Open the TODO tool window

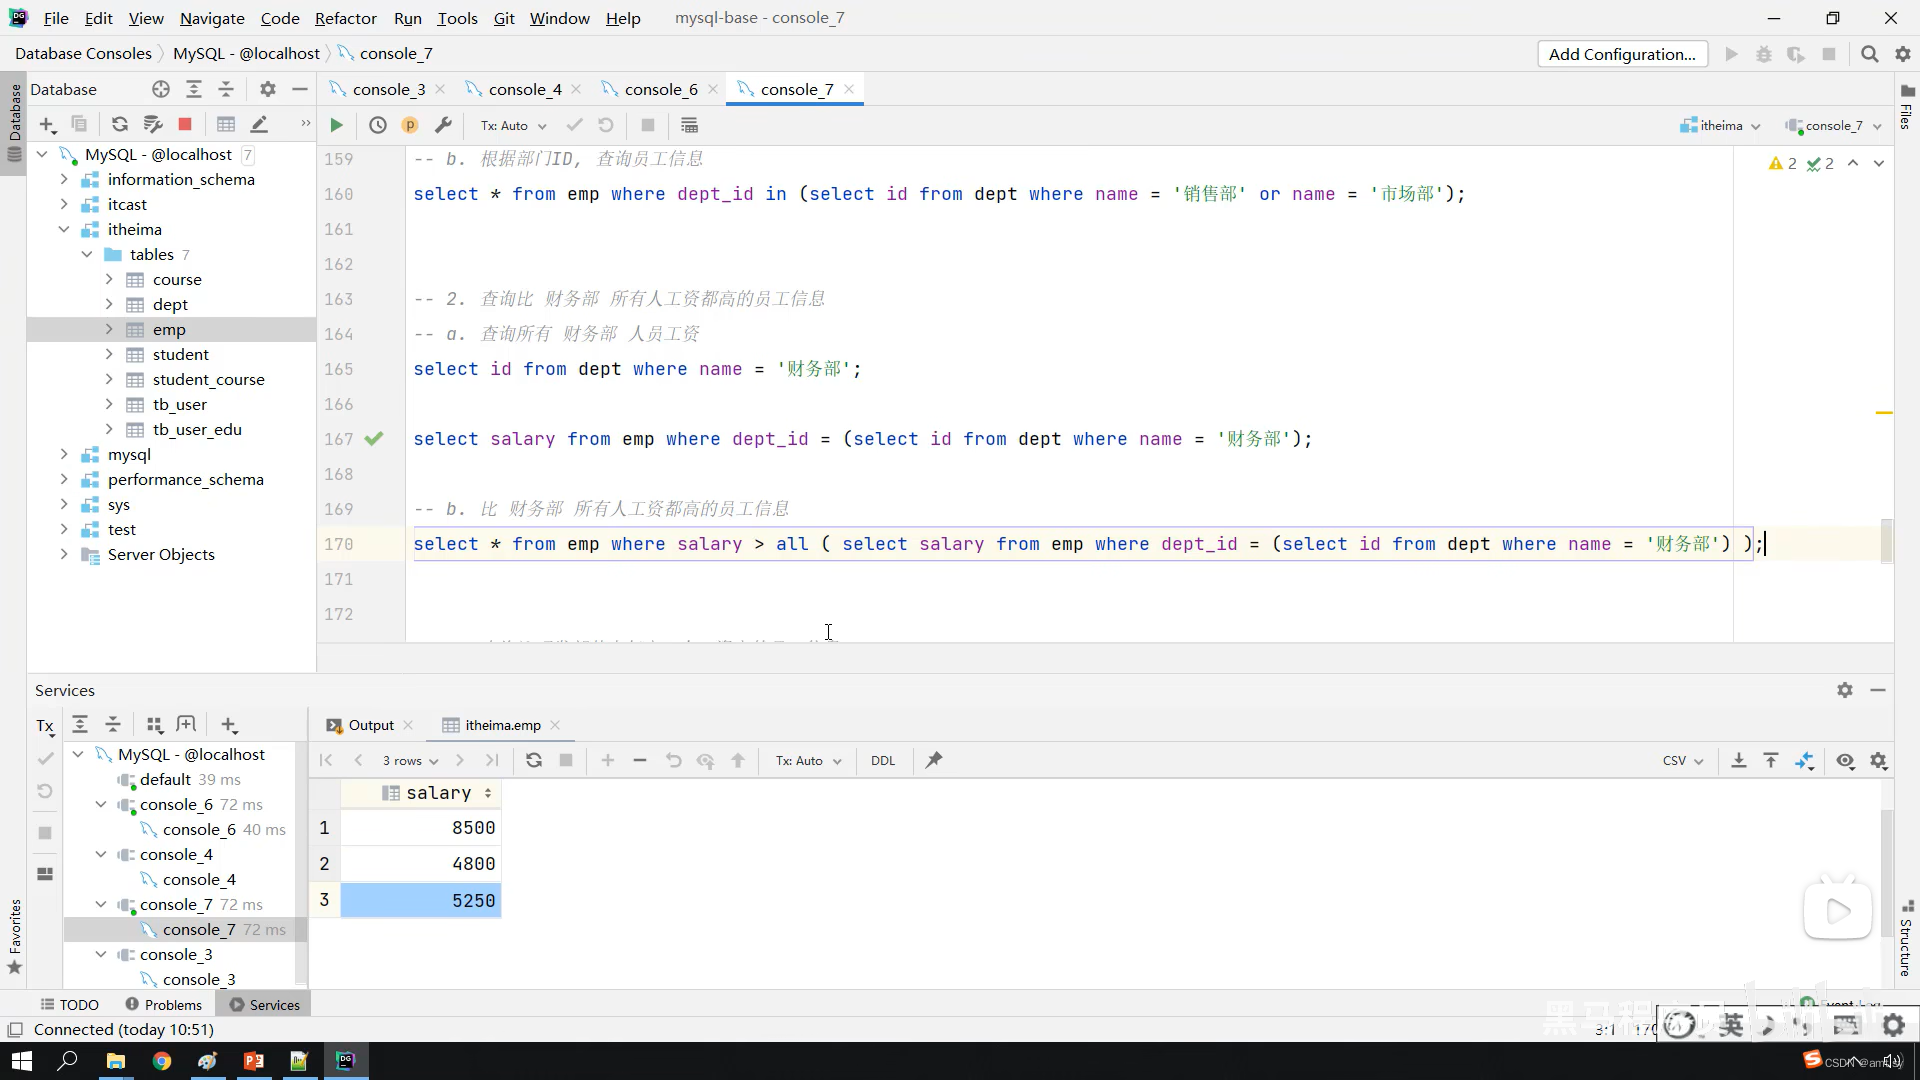pos(69,1004)
